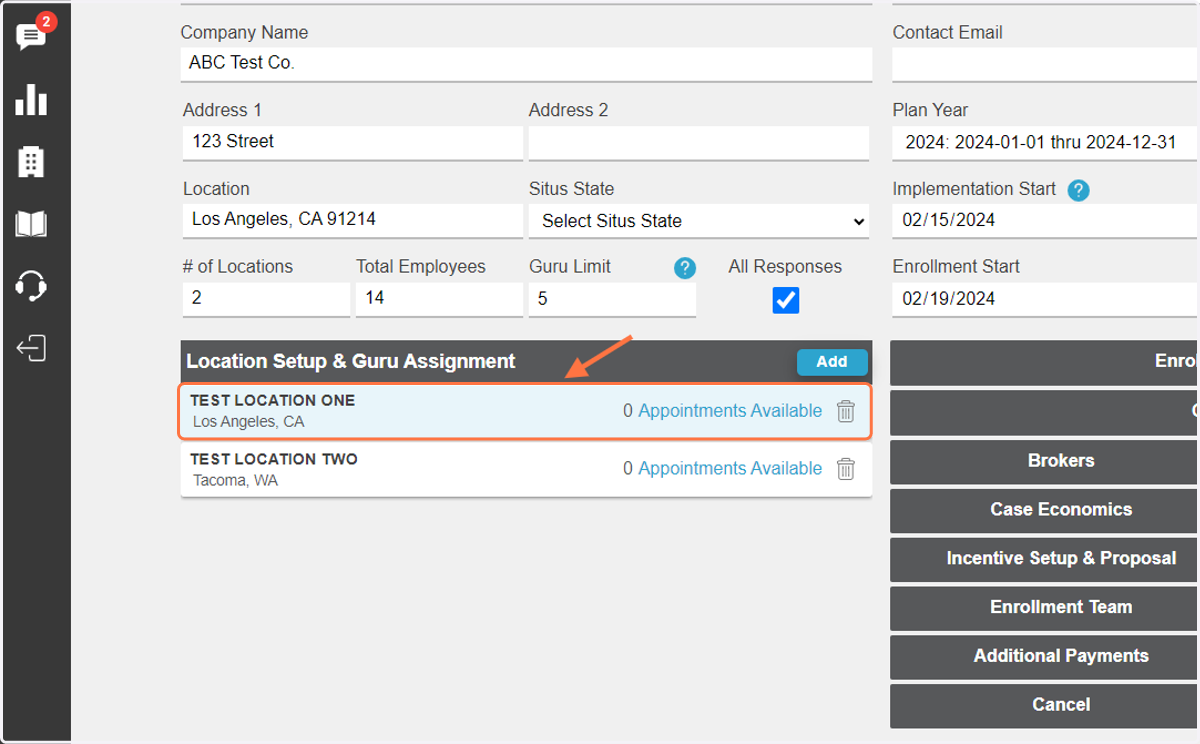This screenshot has width=1200, height=744.
Task: Select the TEST LOCATION TWO row
Action: coord(526,469)
